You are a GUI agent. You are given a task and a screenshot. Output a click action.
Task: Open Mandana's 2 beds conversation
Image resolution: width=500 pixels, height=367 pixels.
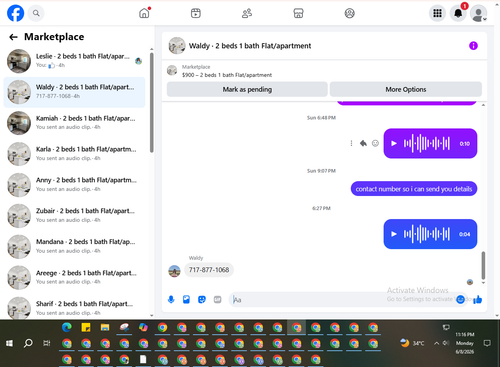point(75,246)
